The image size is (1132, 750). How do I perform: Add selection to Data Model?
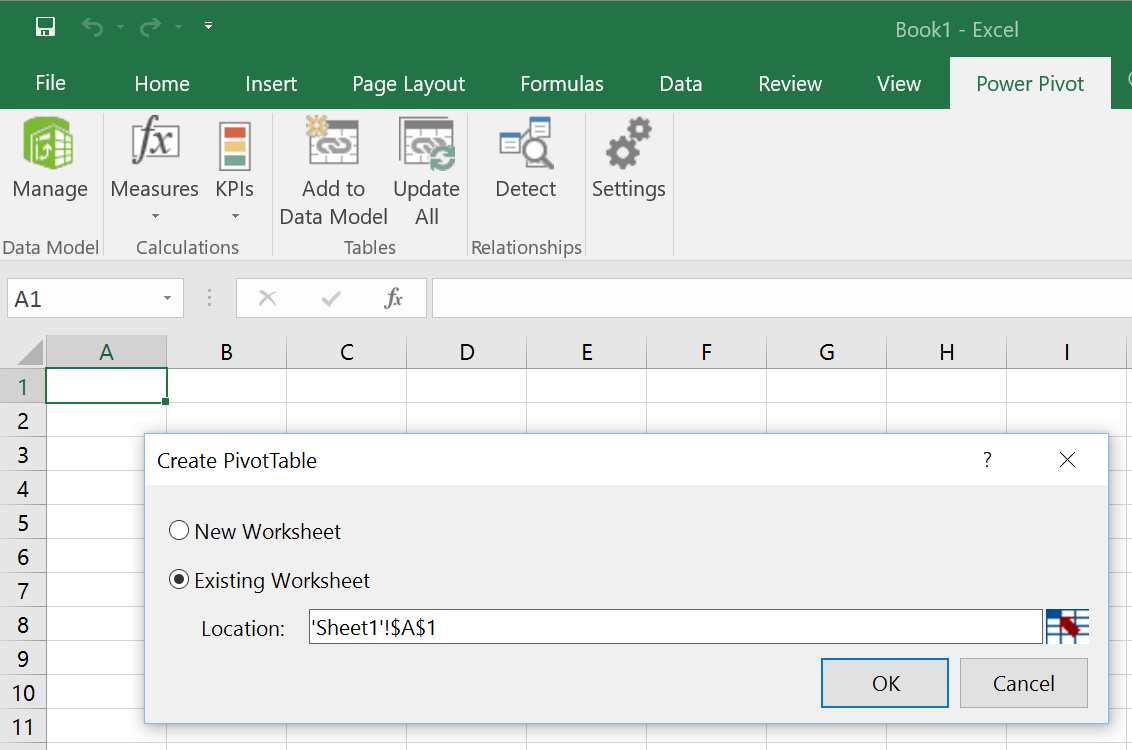pos(333,160)
